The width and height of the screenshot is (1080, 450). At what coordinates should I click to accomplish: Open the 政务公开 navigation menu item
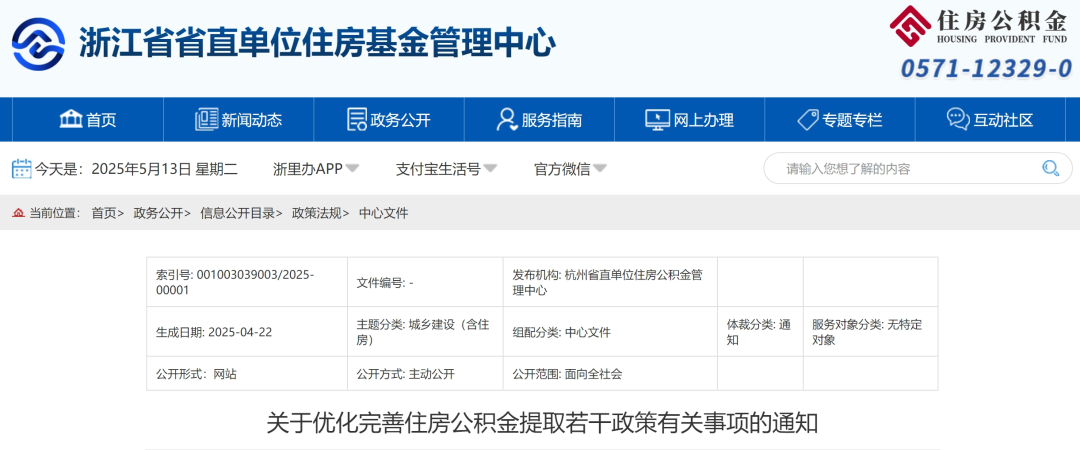389,120
